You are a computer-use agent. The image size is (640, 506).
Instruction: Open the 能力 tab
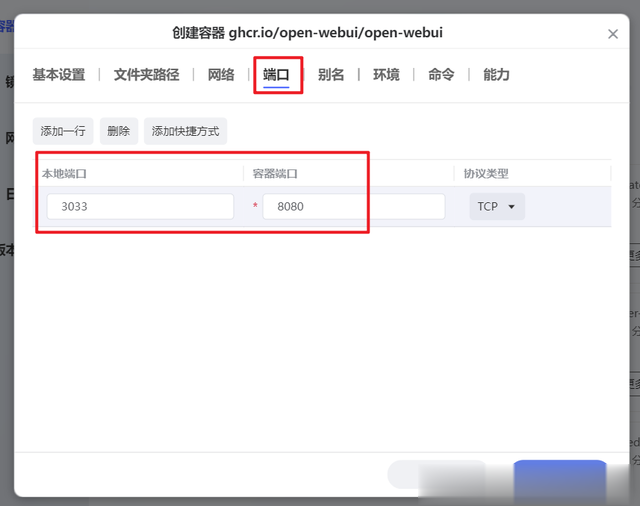(496, 75)
